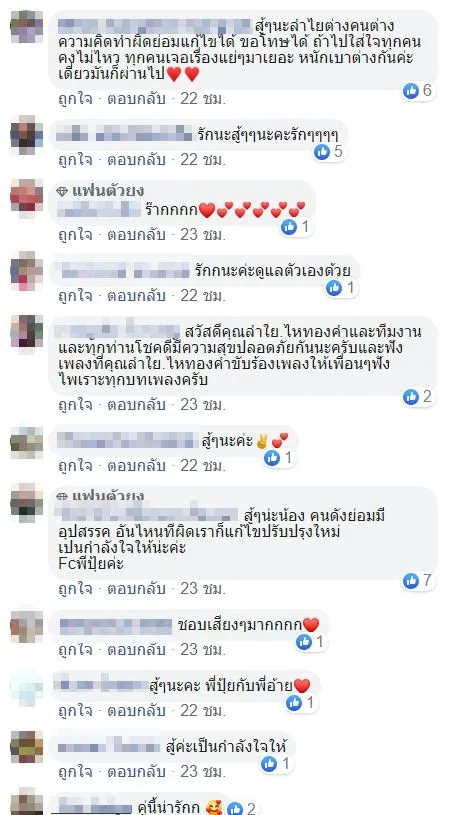
Task: Open like count on สวัสดีคุณลำใย comment
Action: [x=418, y=397]
